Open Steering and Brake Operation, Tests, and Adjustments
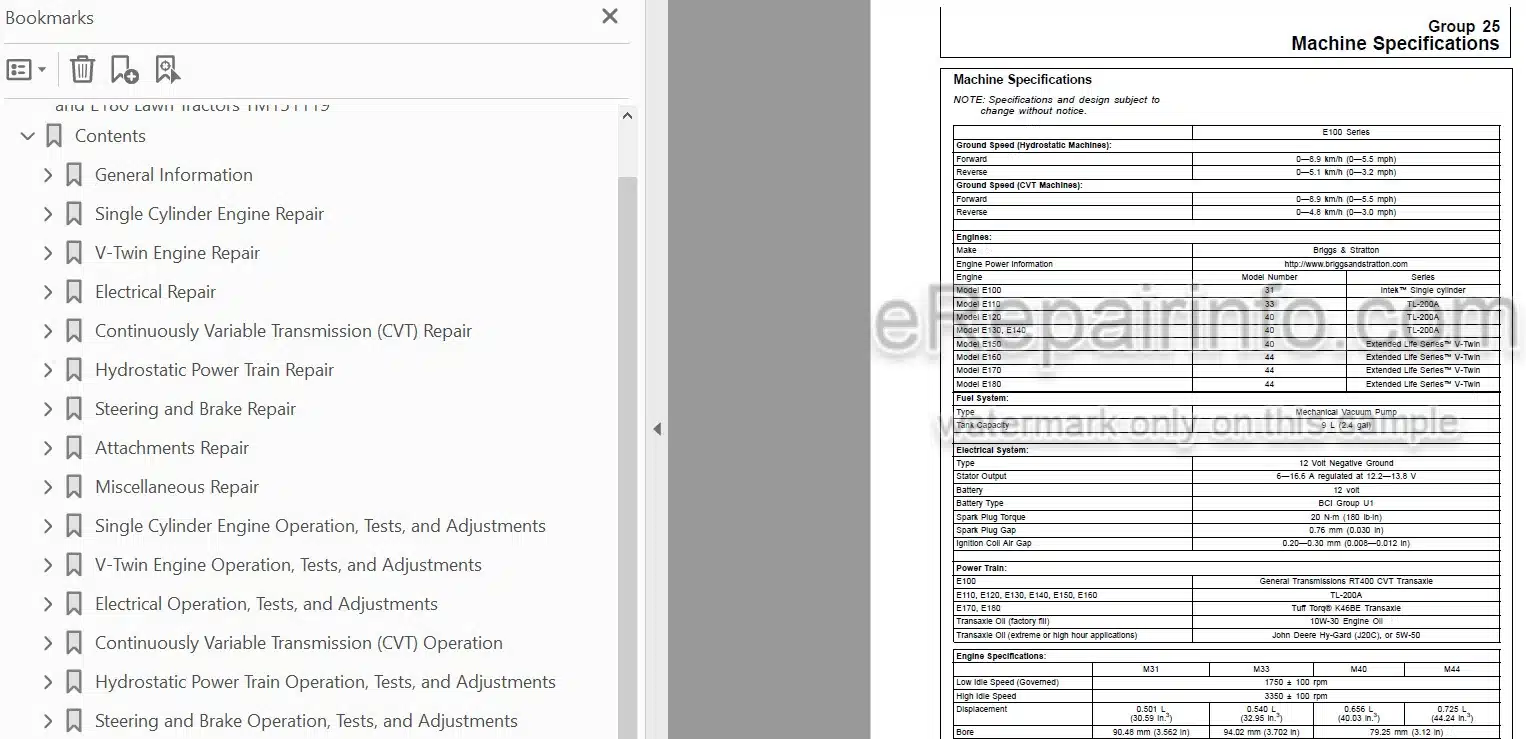 tap(306, 721)
